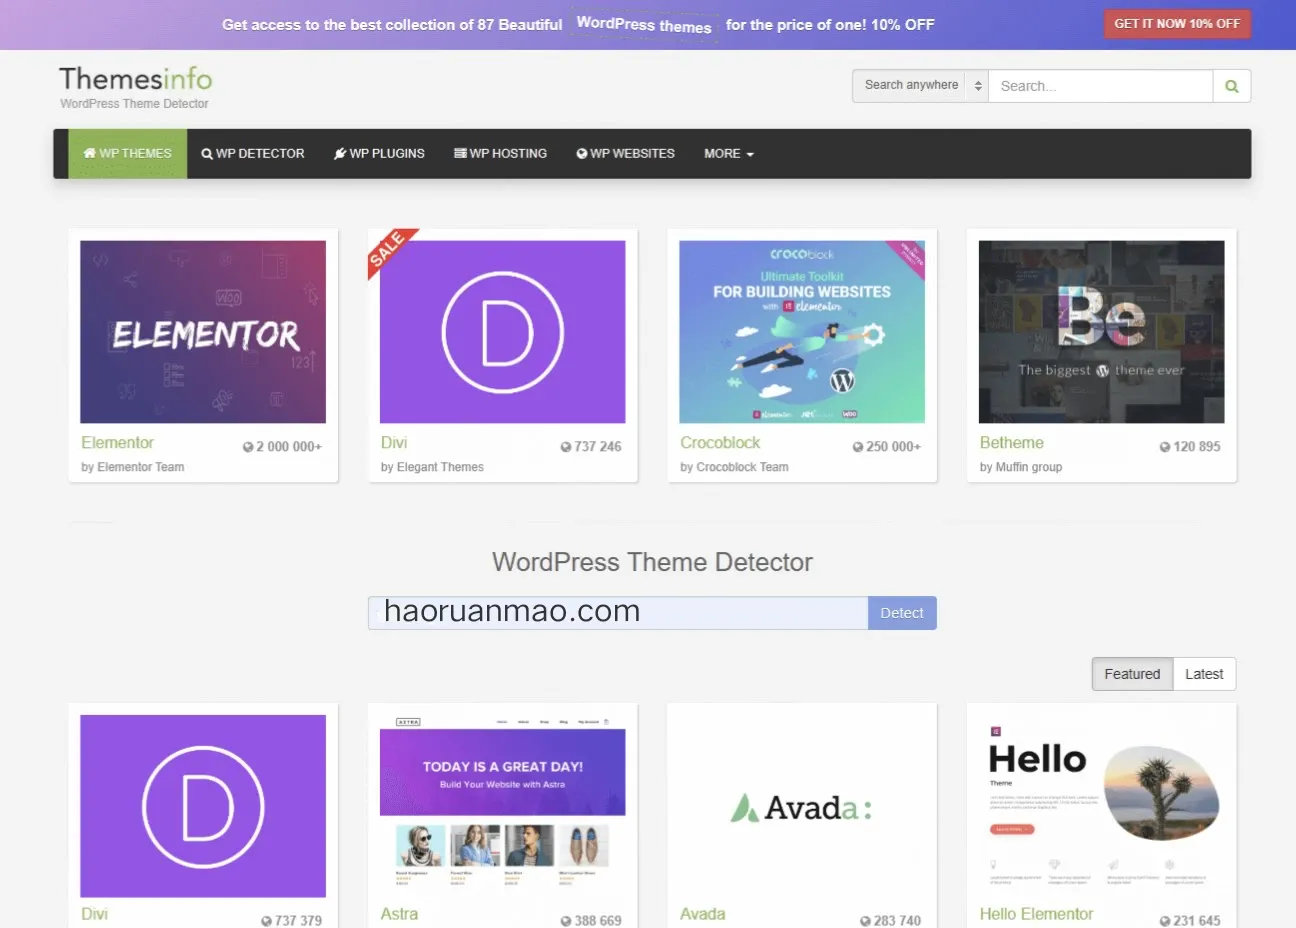Click the WordPress themes banner link

[x=644, y=25]
